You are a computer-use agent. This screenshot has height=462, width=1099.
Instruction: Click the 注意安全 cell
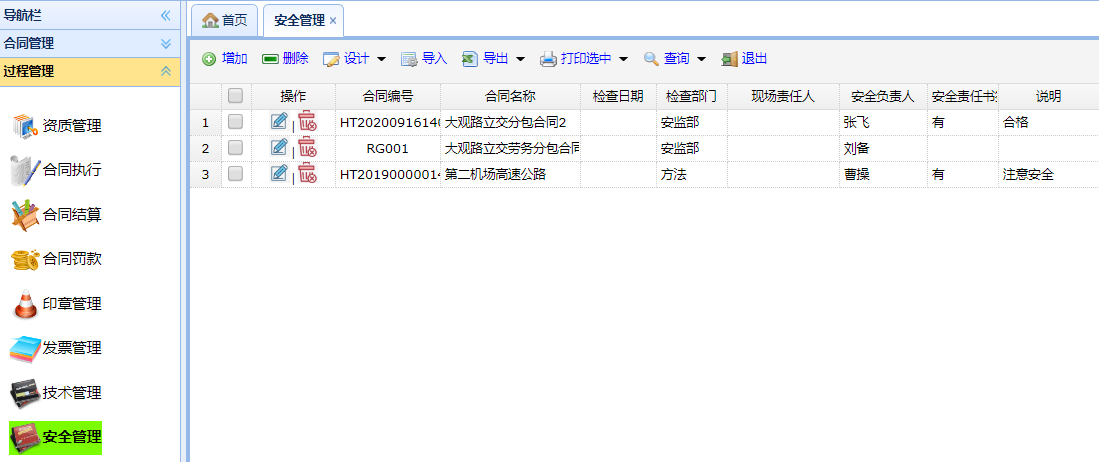pos(1049,175)
